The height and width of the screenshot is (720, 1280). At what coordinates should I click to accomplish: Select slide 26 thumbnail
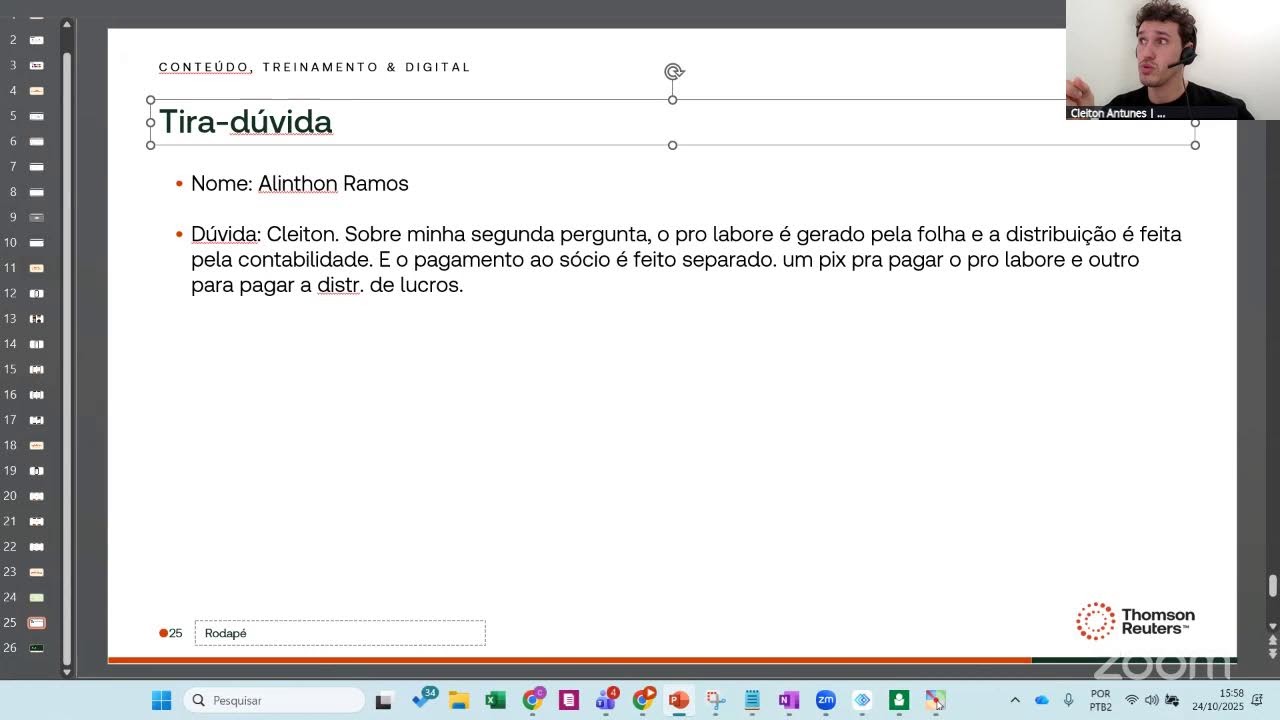pyautogui.click(x=36, y=648)
